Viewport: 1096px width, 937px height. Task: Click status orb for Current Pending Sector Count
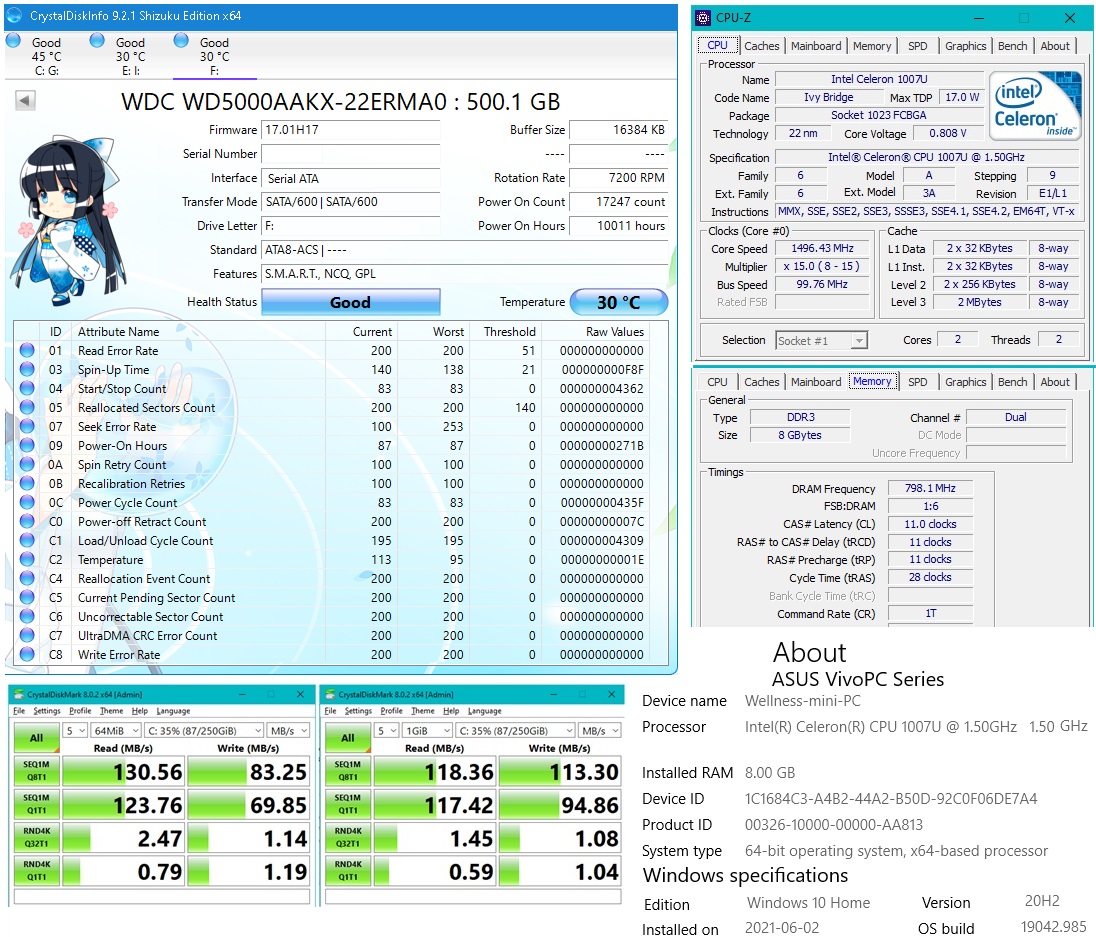click(x=27, y=597)
